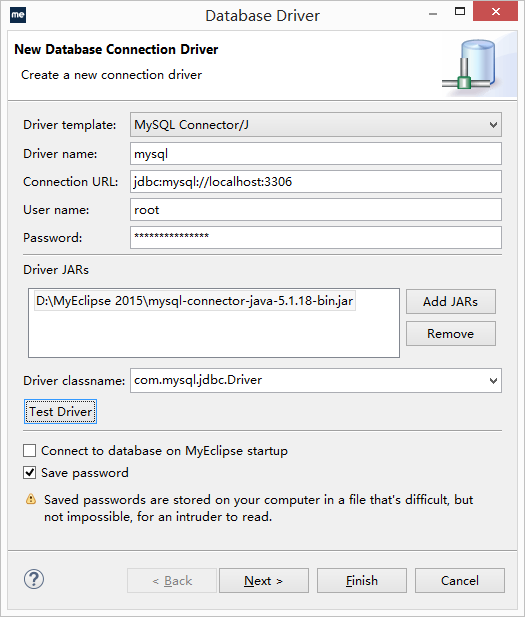This screenshot has width=525, height=617.
Task: Click Remove to delete the selected JAR
Action: [x=451, y=334]
